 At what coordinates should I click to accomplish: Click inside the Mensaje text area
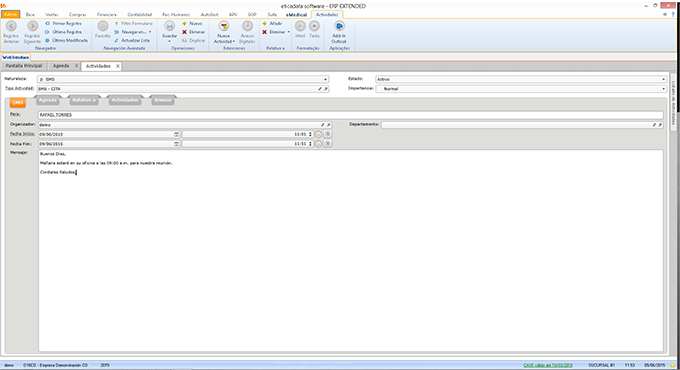pyautogui.click(x=351, y=251)
